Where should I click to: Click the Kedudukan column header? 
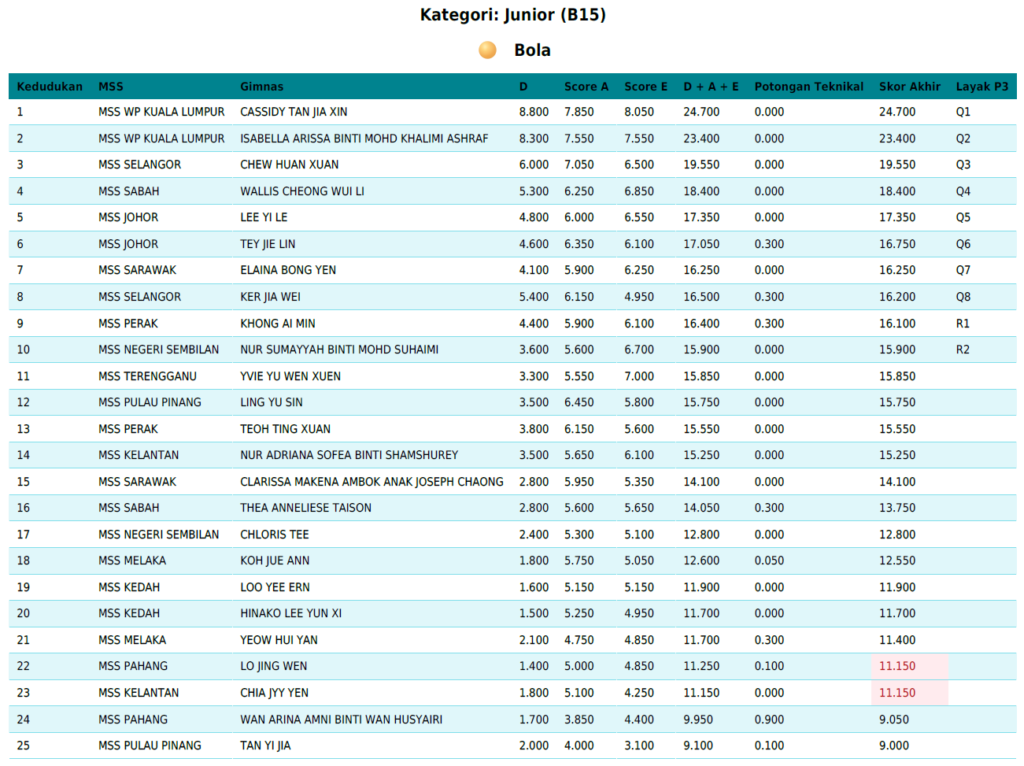pos(49,87)
